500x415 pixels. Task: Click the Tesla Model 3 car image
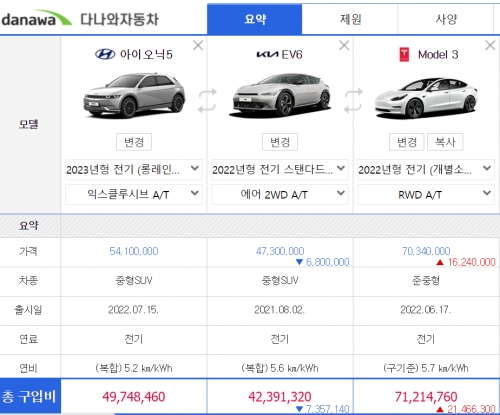pyautogui.click(x=426, y=98)
